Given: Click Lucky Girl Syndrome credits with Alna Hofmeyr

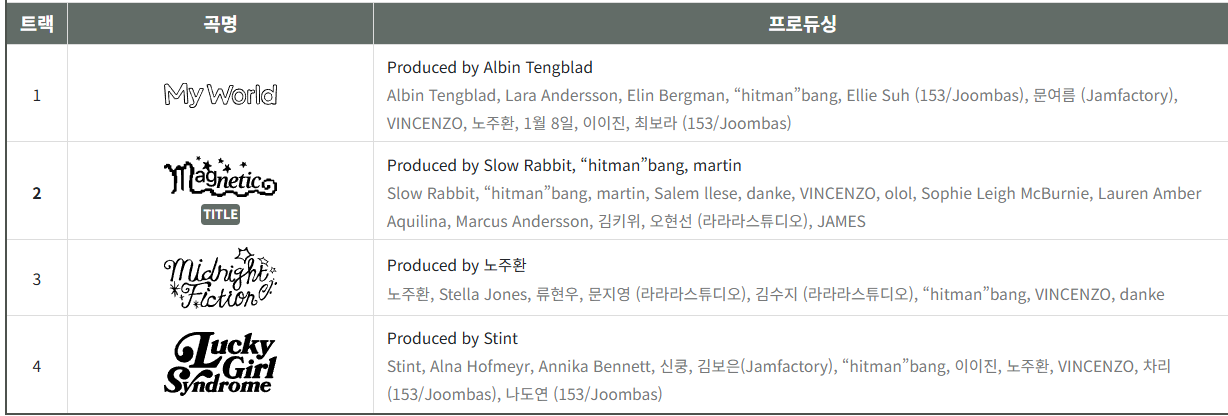Looking at the screenshot, I should [x=778, y=380].
